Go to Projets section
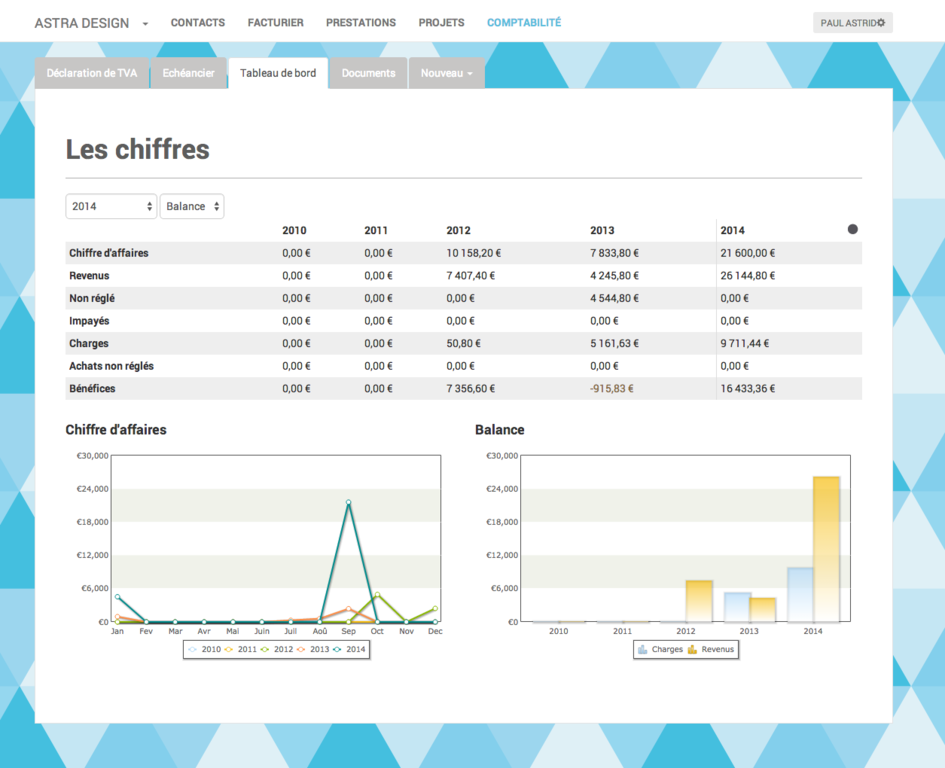Image resolution: width=945 pixels, height=768 pixels. [441, 22]
